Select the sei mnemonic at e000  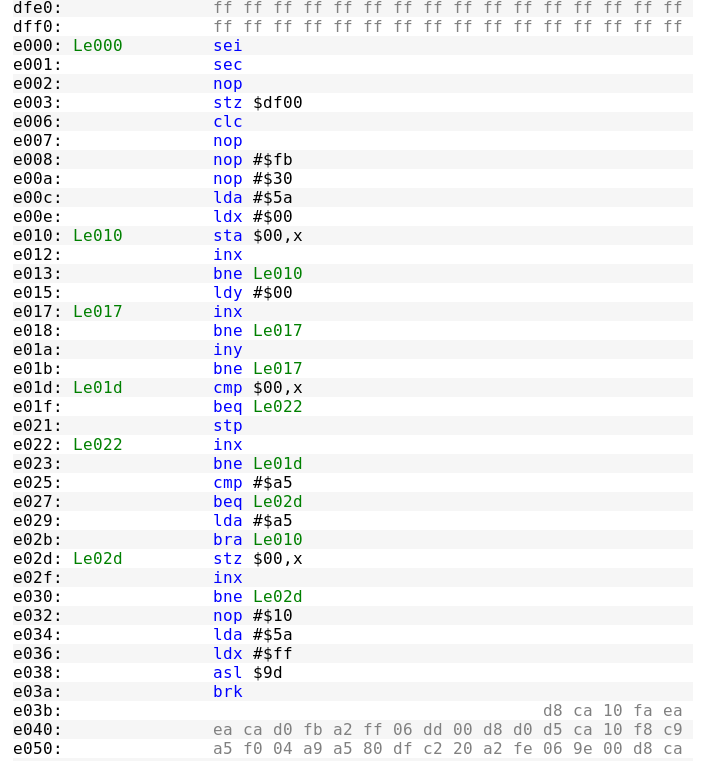click(227, 45)
